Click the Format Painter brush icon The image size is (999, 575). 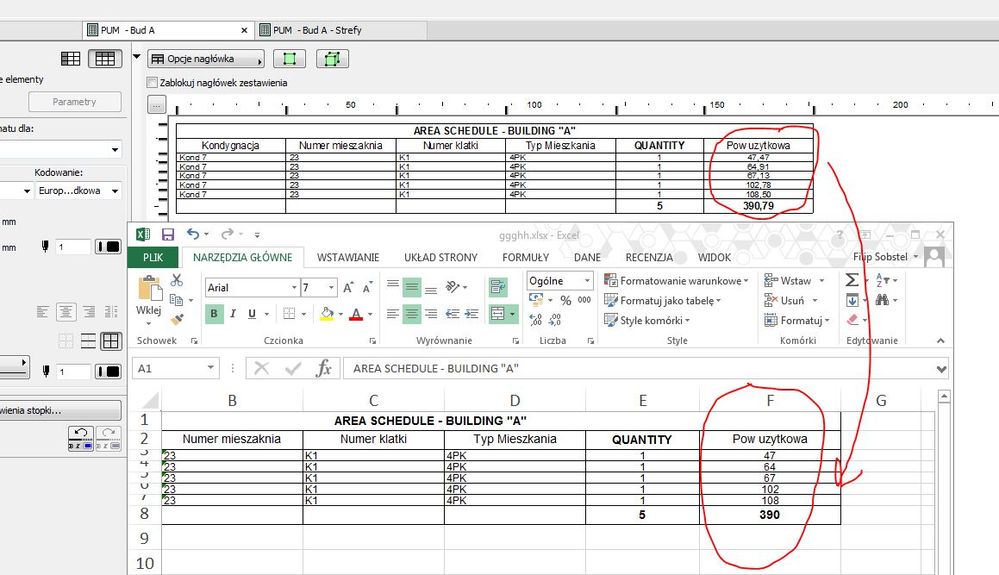(x=176, y=318)
